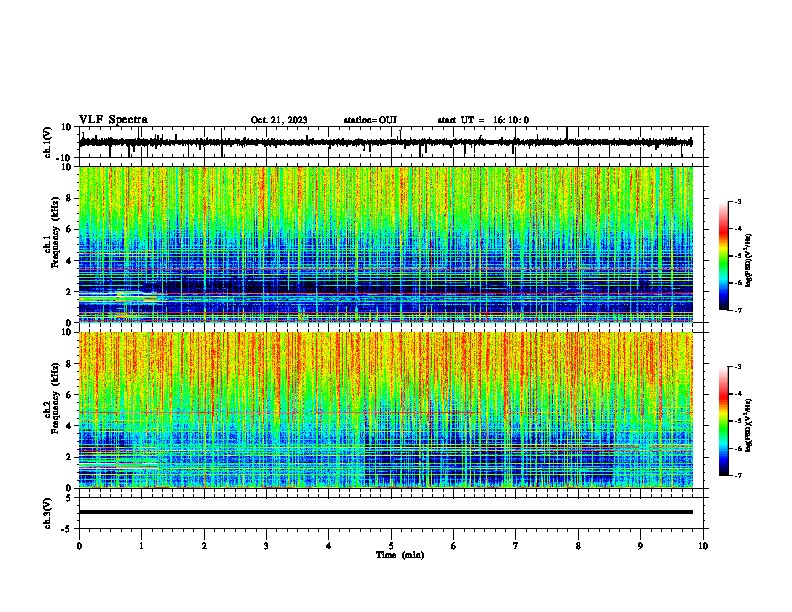
Task: Click the "2" kHz tick of ch.1 spectrogram
Action: (69, 291)
